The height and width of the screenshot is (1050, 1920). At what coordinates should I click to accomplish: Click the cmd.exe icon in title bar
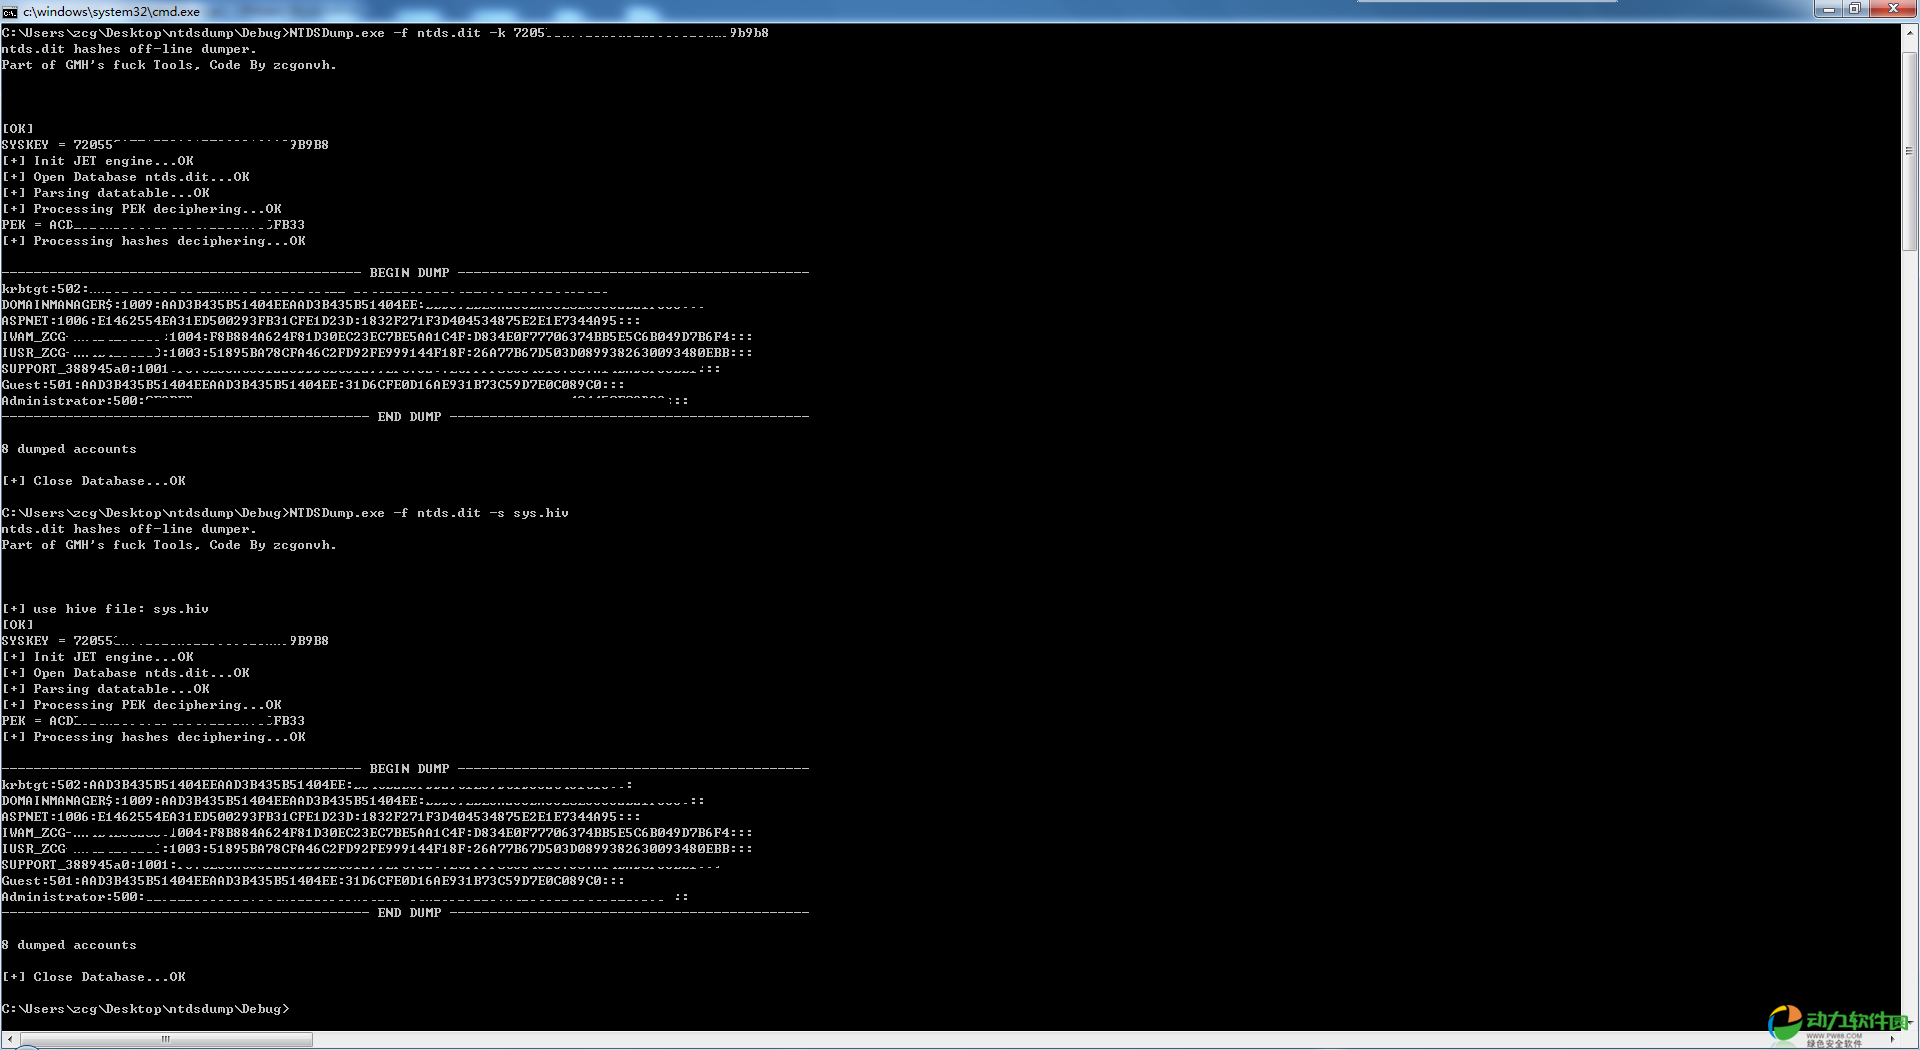(x=10, y=12)
